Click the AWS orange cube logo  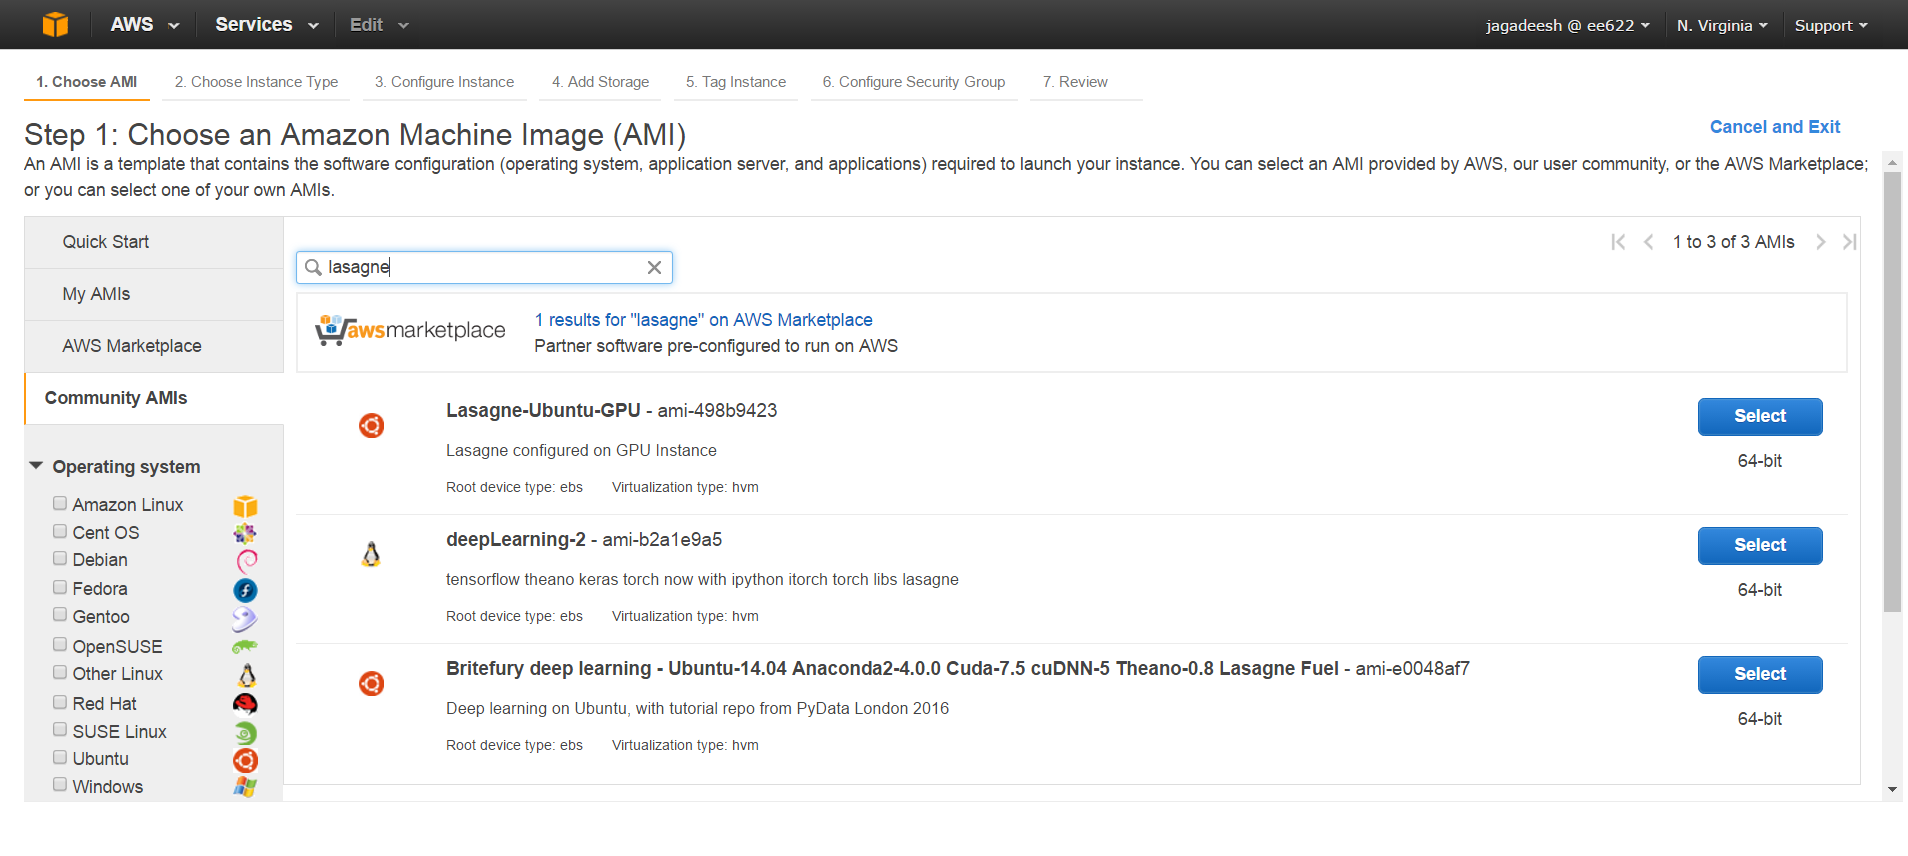point(55,24)
